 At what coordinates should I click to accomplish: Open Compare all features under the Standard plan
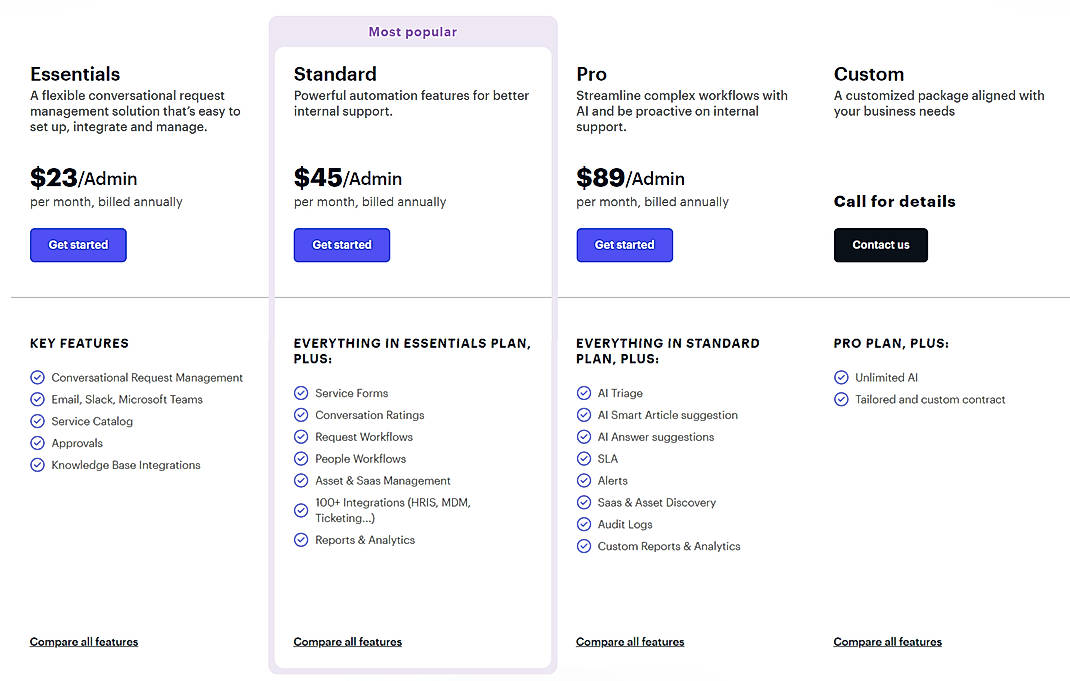[347, 641]
